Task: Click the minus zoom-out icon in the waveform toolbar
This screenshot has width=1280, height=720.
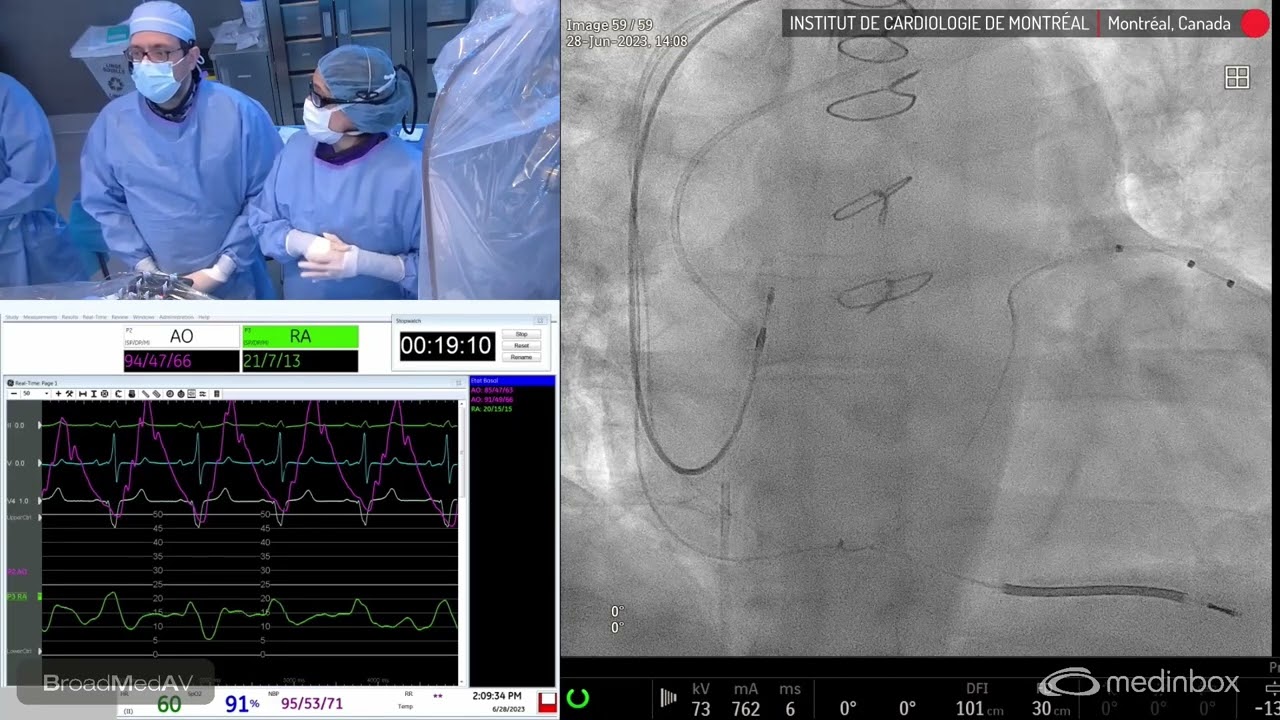Action: [x=14, y=394]
